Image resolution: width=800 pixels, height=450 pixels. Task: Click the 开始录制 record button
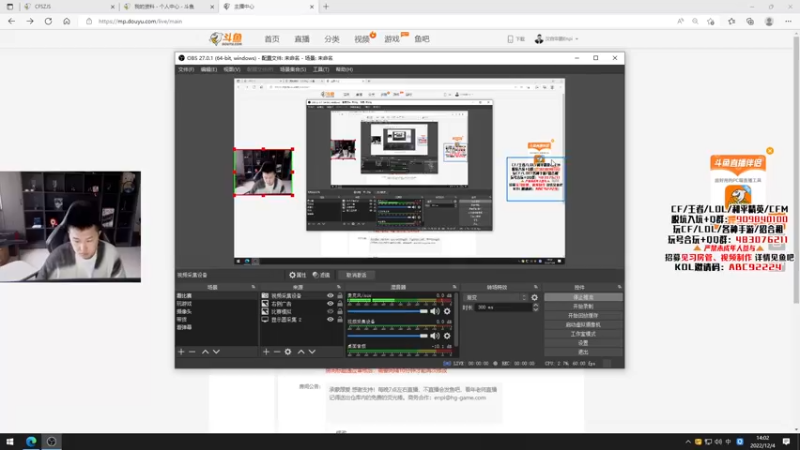(583, 306)
